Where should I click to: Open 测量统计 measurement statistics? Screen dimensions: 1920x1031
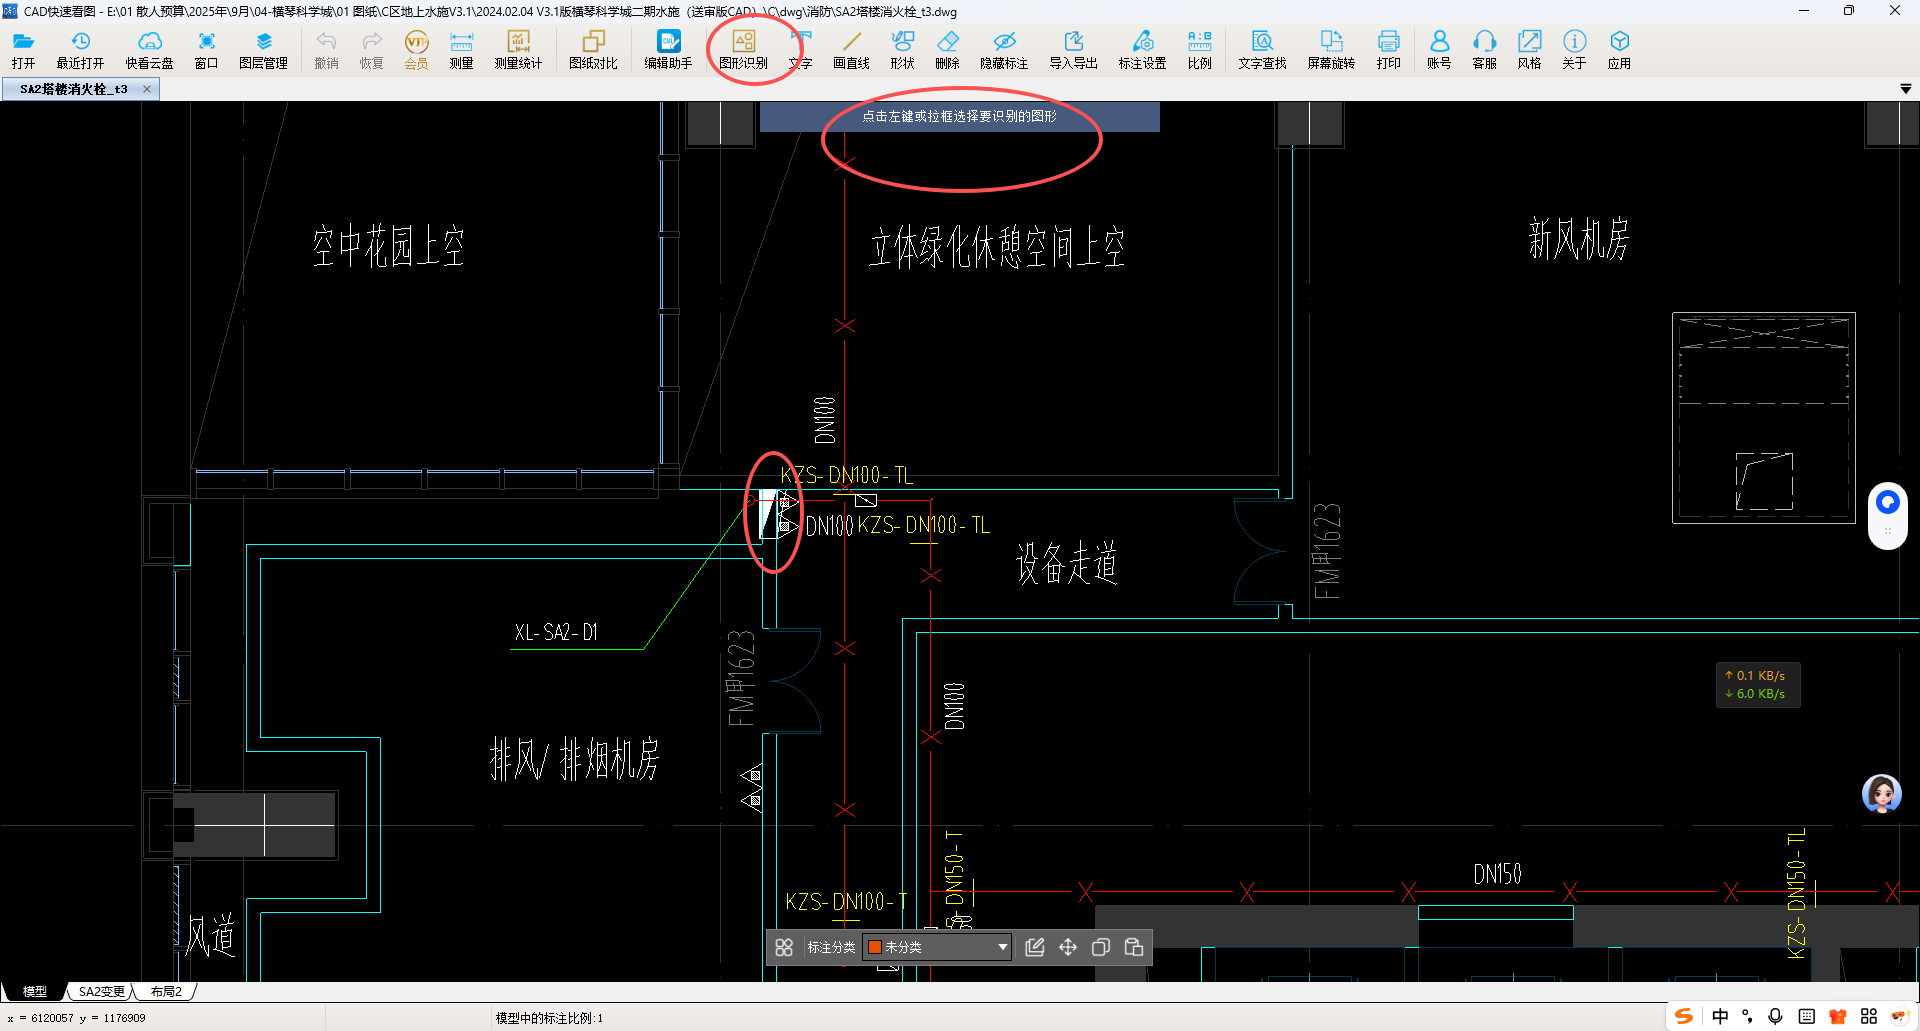518,49
